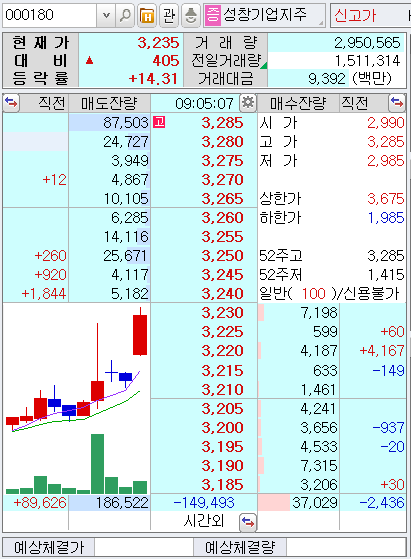This screenshot has height=559, width=411.
Task: Expand the stock code dropdown arrow
Action: (106, 15)
